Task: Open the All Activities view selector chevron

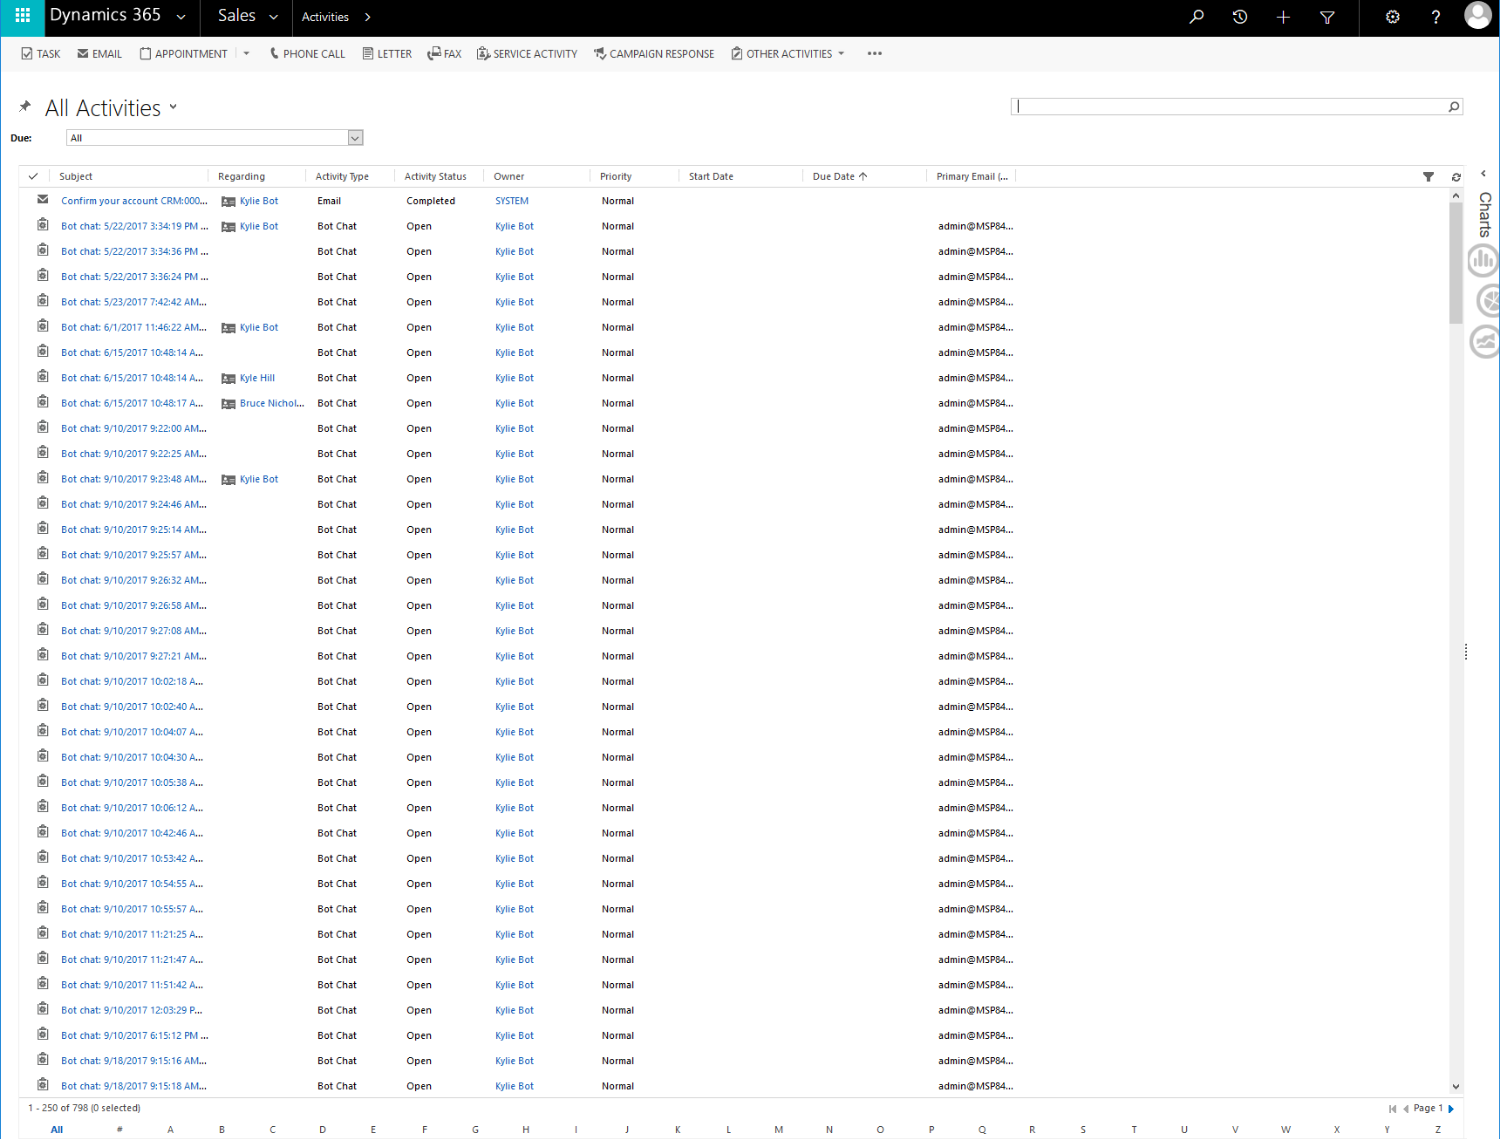Action: click(x=173, y=107)
